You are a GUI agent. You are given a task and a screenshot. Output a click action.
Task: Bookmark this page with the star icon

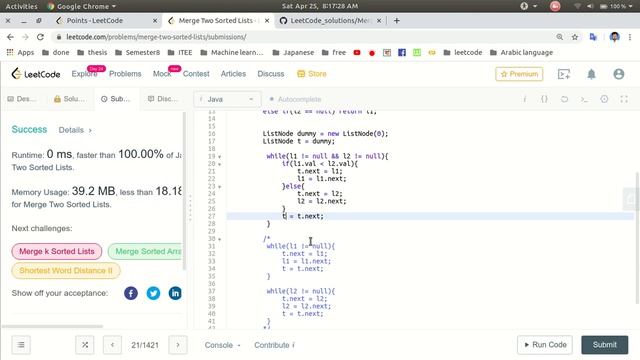(x=575, y=37)
